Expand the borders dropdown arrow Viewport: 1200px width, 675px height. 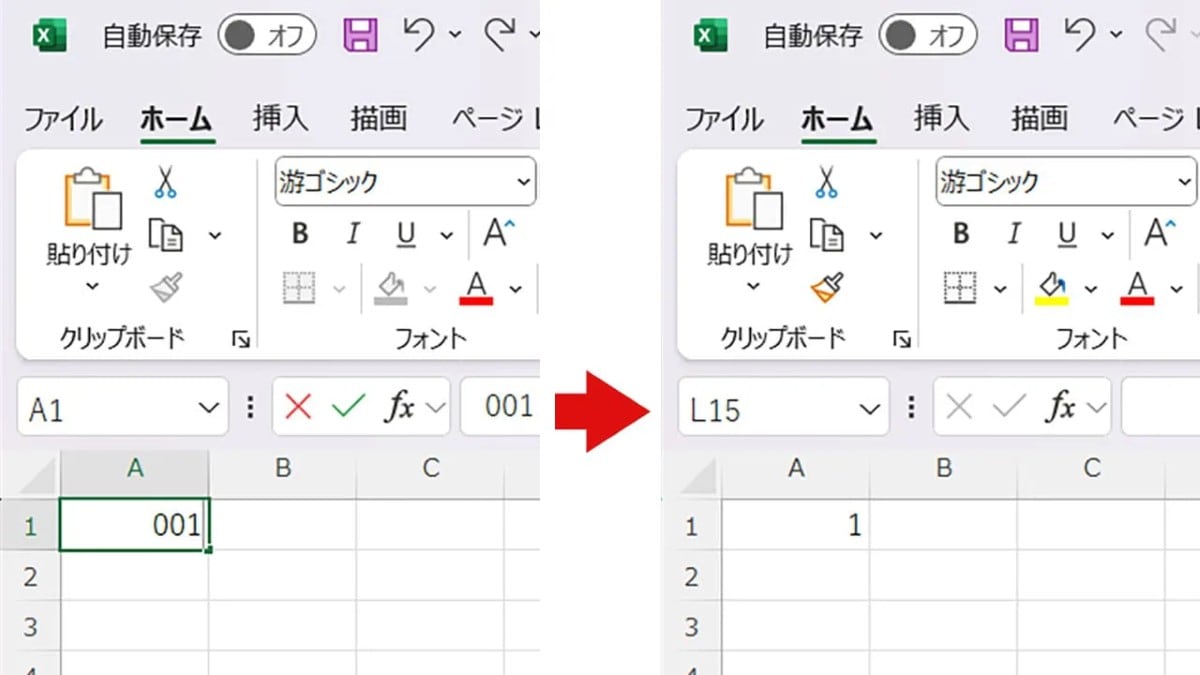[338, 288]
